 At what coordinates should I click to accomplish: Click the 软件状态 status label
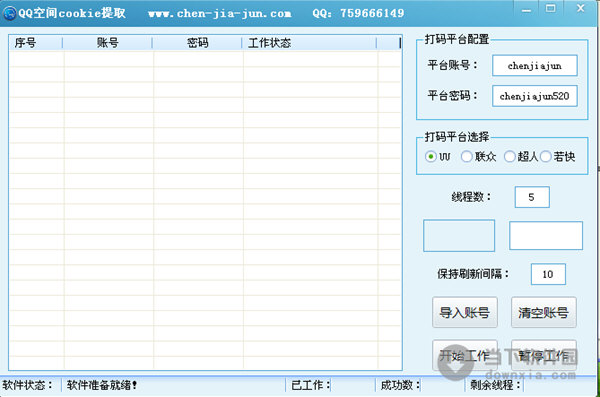point(27,385)
